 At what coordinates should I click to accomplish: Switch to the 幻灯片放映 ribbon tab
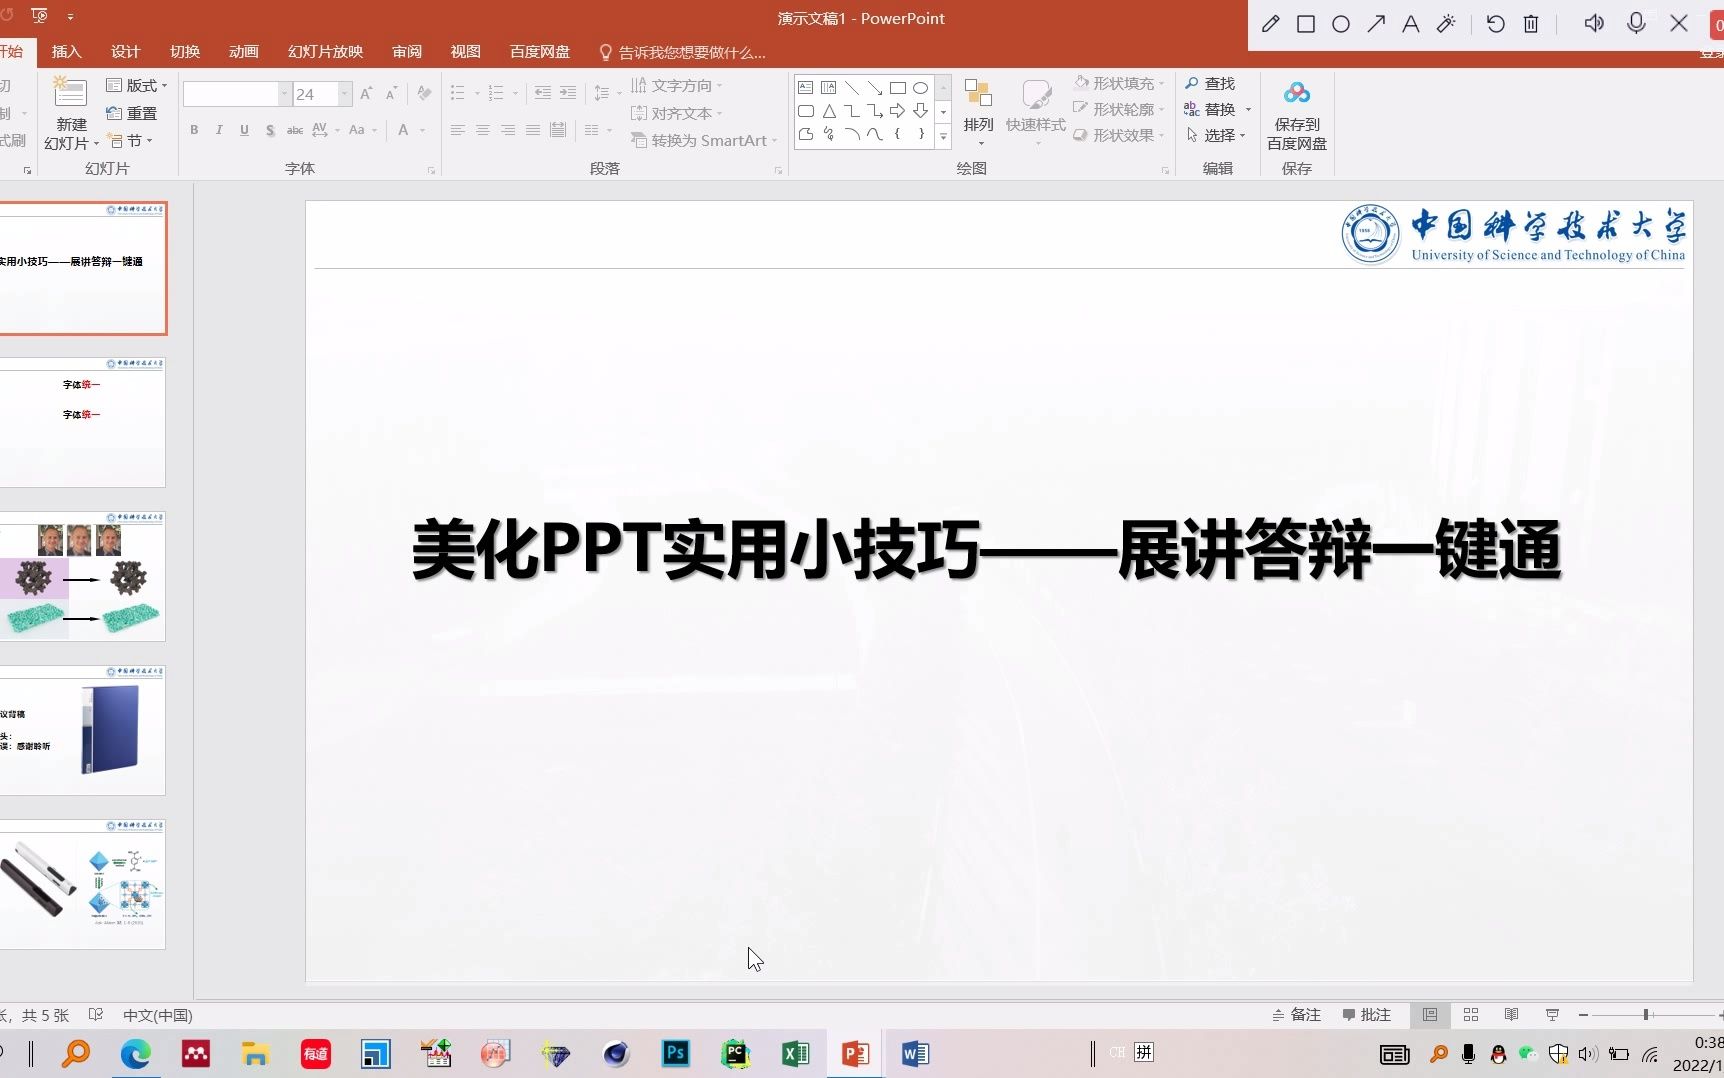323,51
